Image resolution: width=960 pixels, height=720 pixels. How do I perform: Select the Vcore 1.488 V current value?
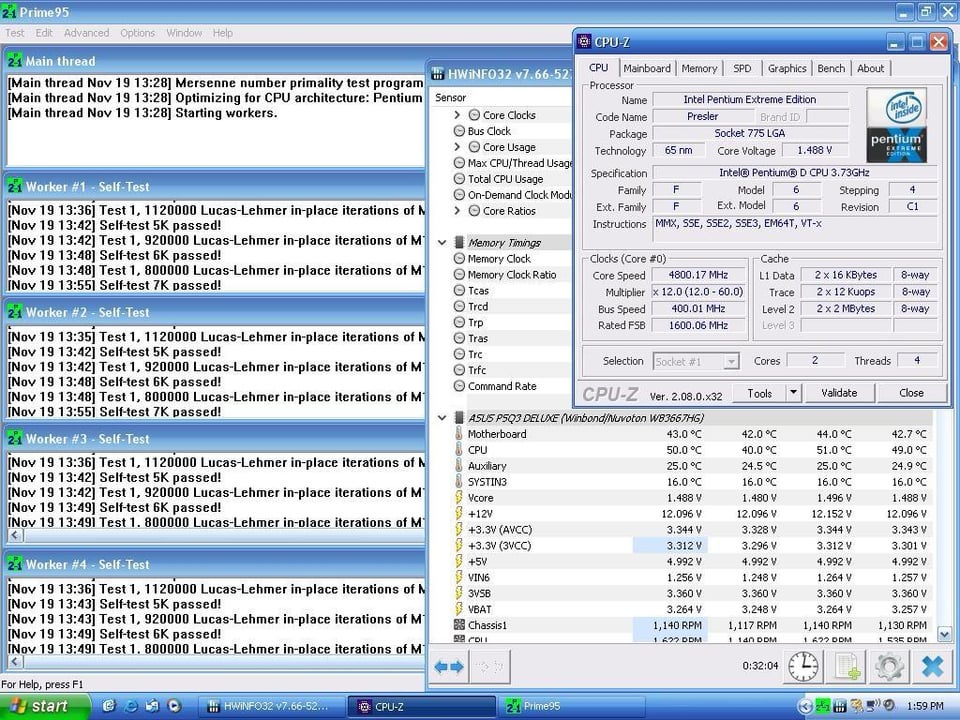684,498
